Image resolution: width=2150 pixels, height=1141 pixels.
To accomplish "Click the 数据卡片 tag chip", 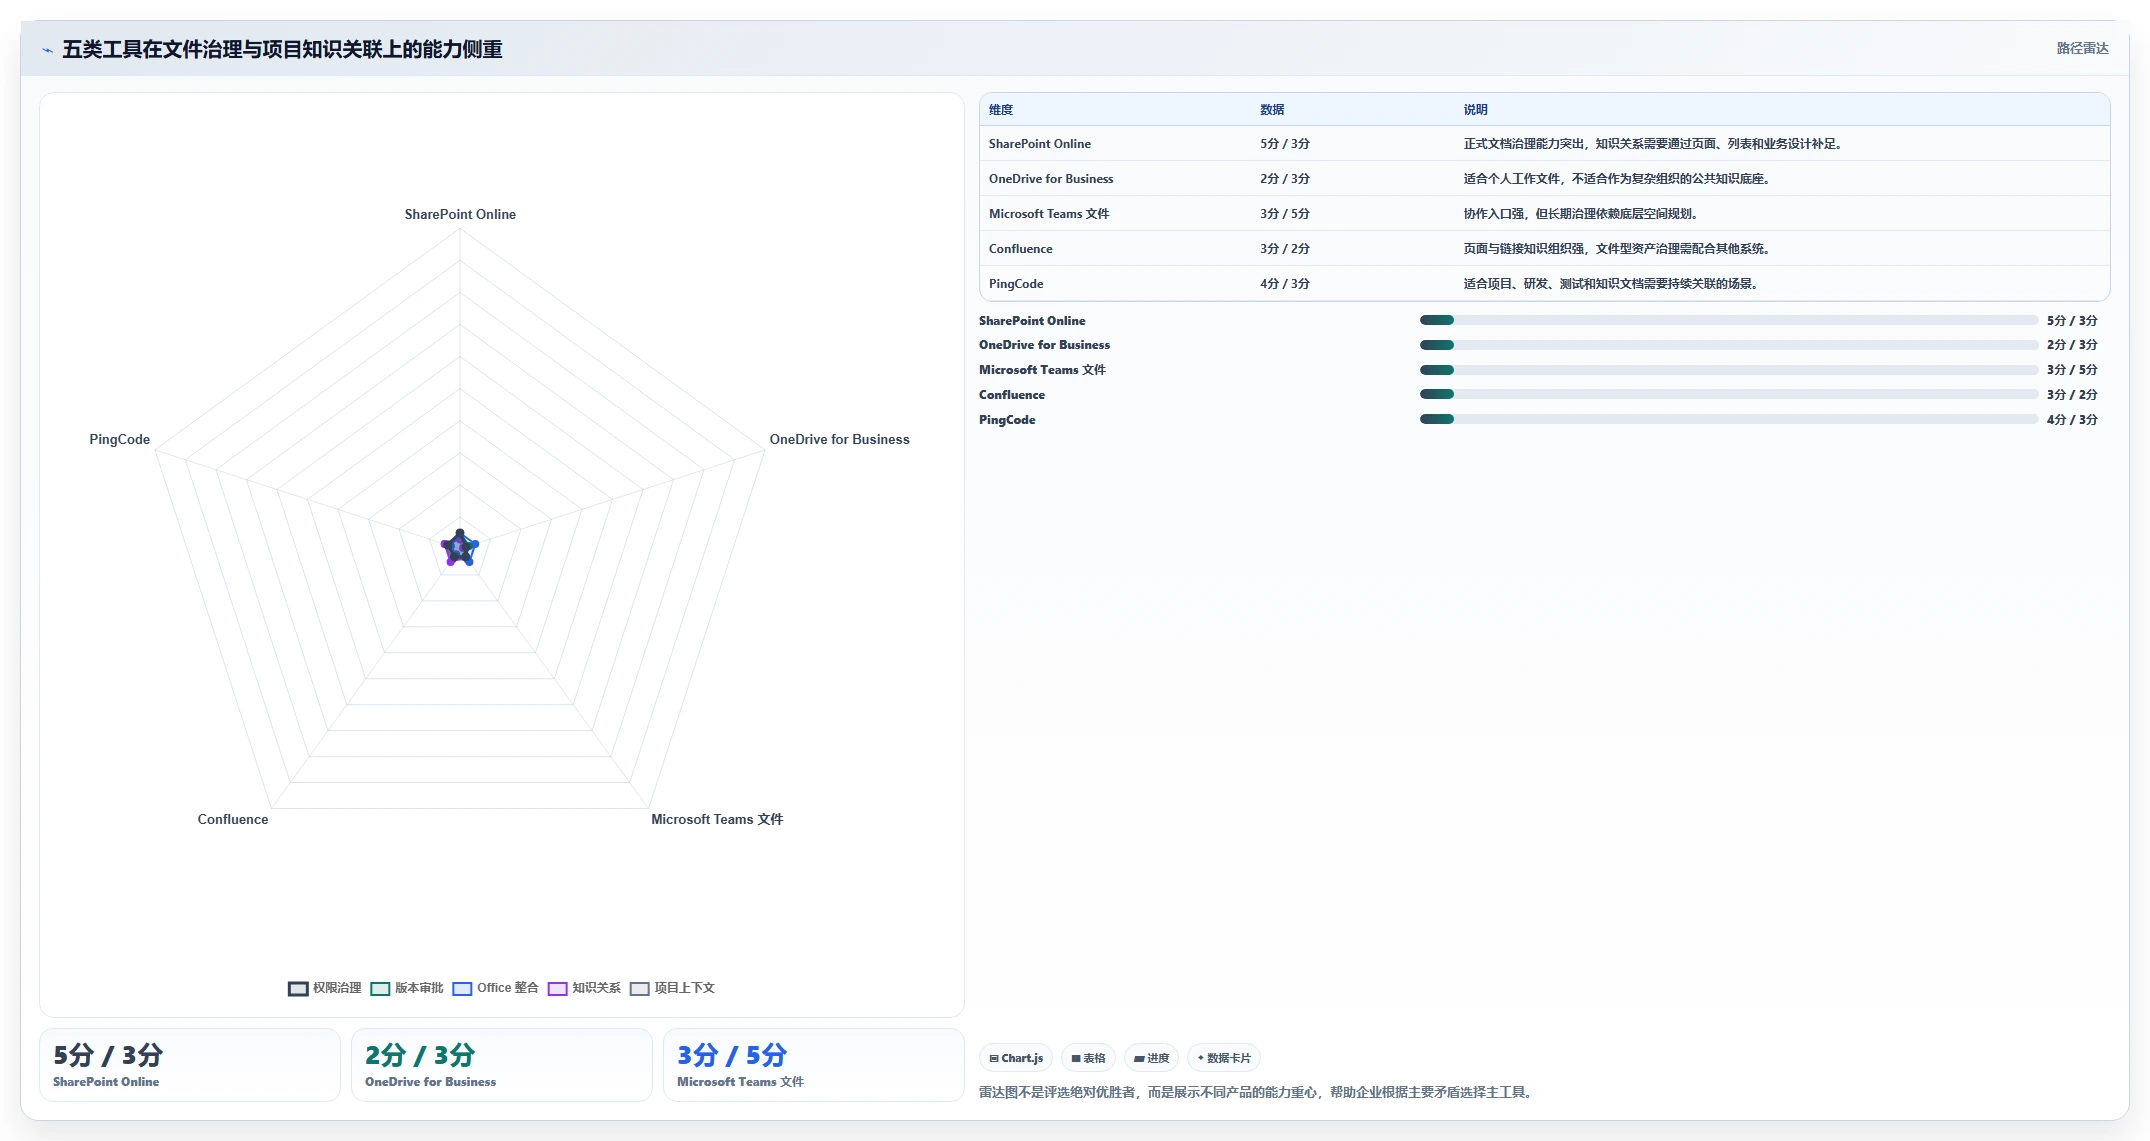I will [1224, 1058].
